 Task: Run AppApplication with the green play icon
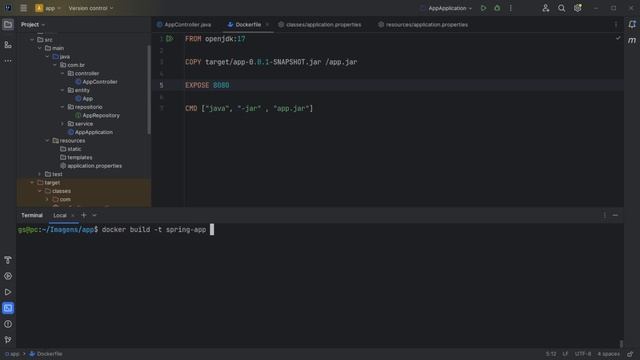click(483, 8)
